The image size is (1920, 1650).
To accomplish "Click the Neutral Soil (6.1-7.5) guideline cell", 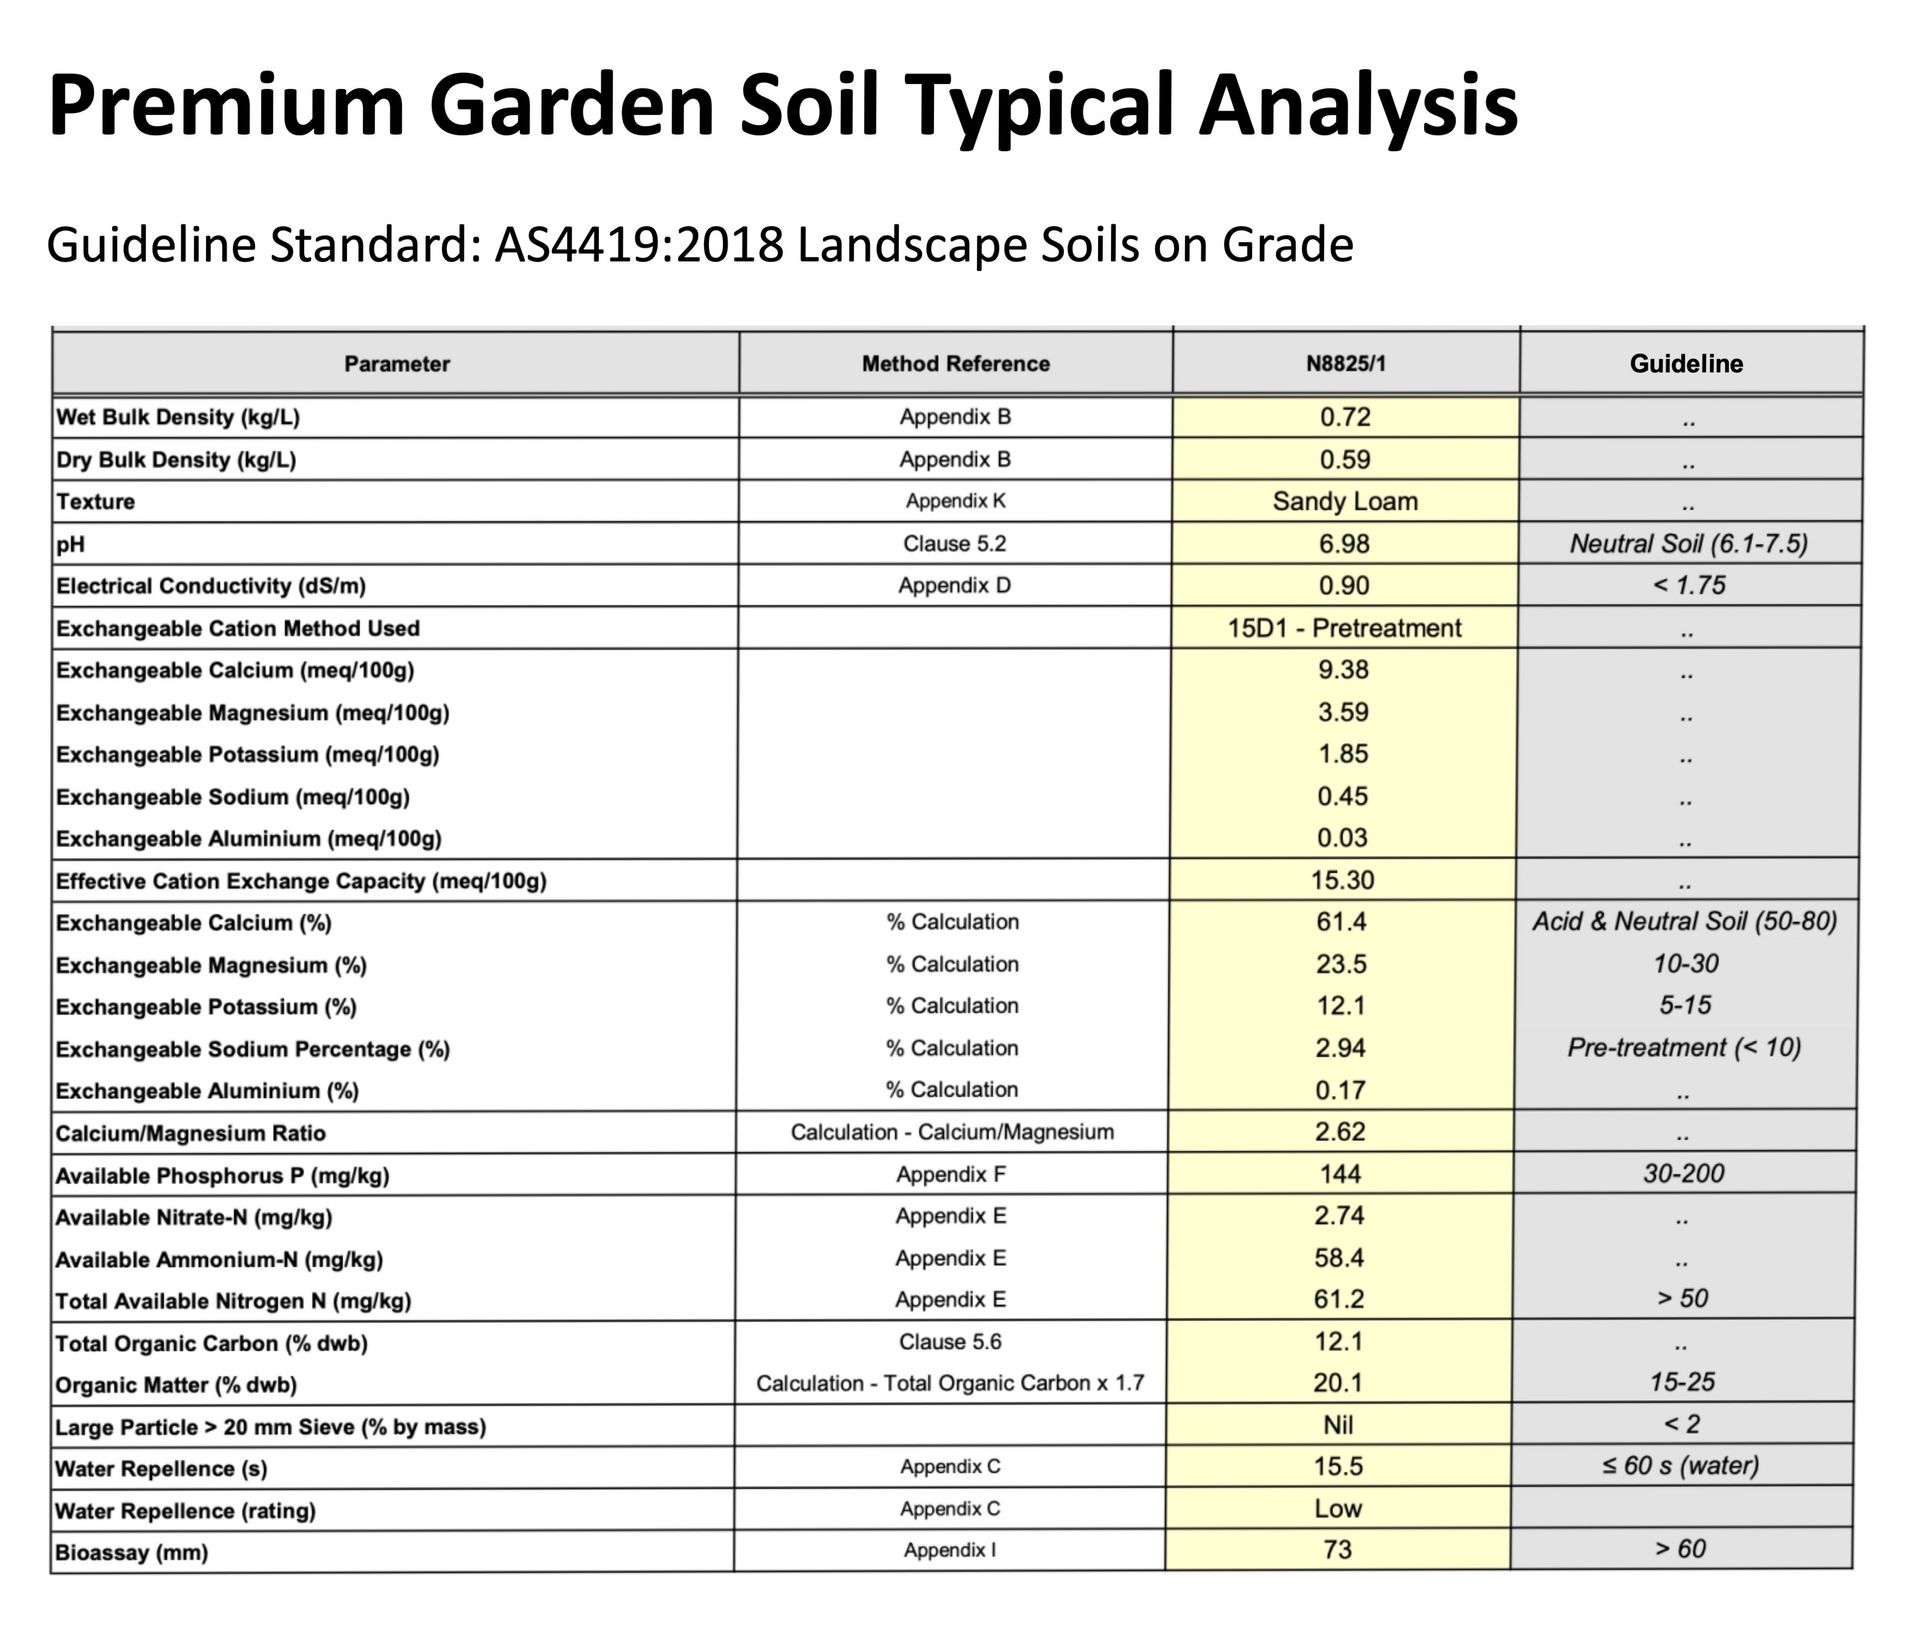I will [1685, 543].
